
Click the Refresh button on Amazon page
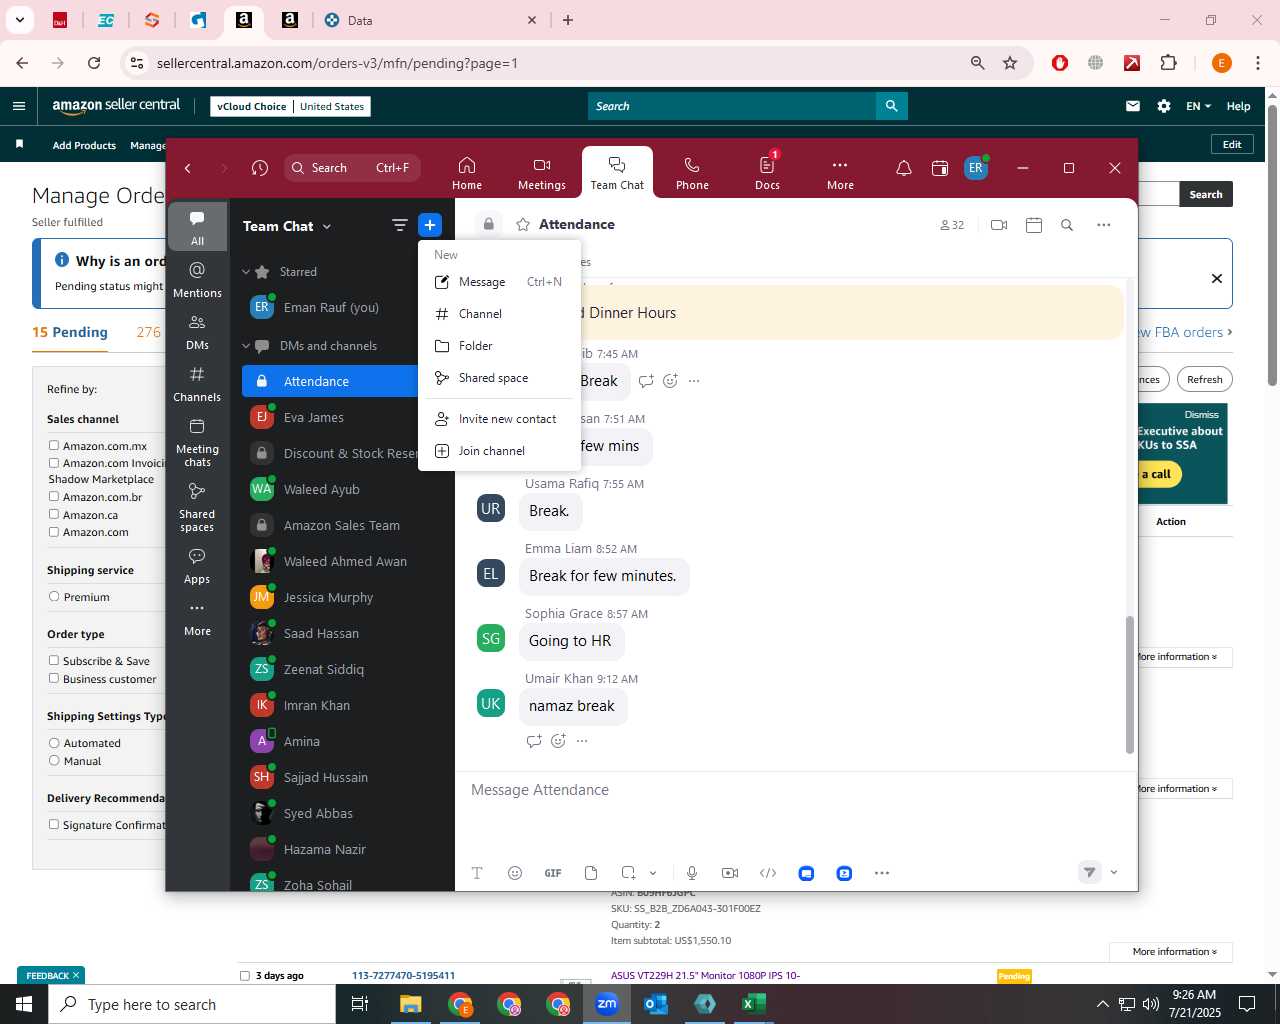pyautogui.click(x=1204, y=380)
